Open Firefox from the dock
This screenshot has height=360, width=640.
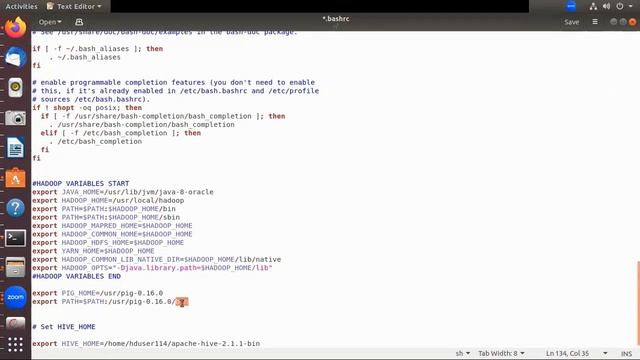pos(15,28)
